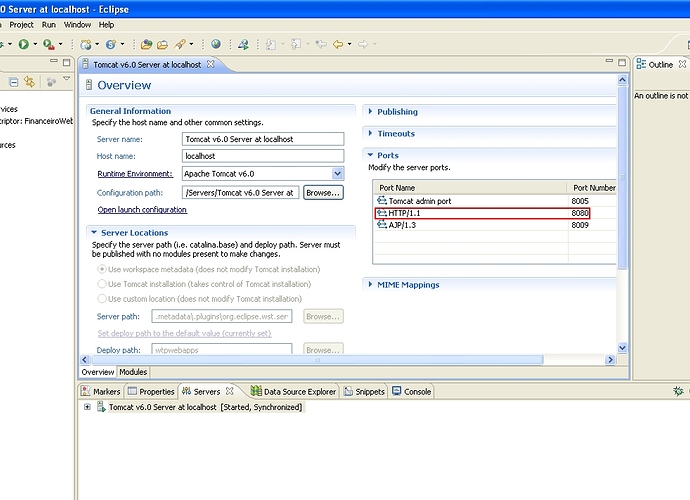Select Use custom location radio button
690x500 pixels.
pos(102,299)
